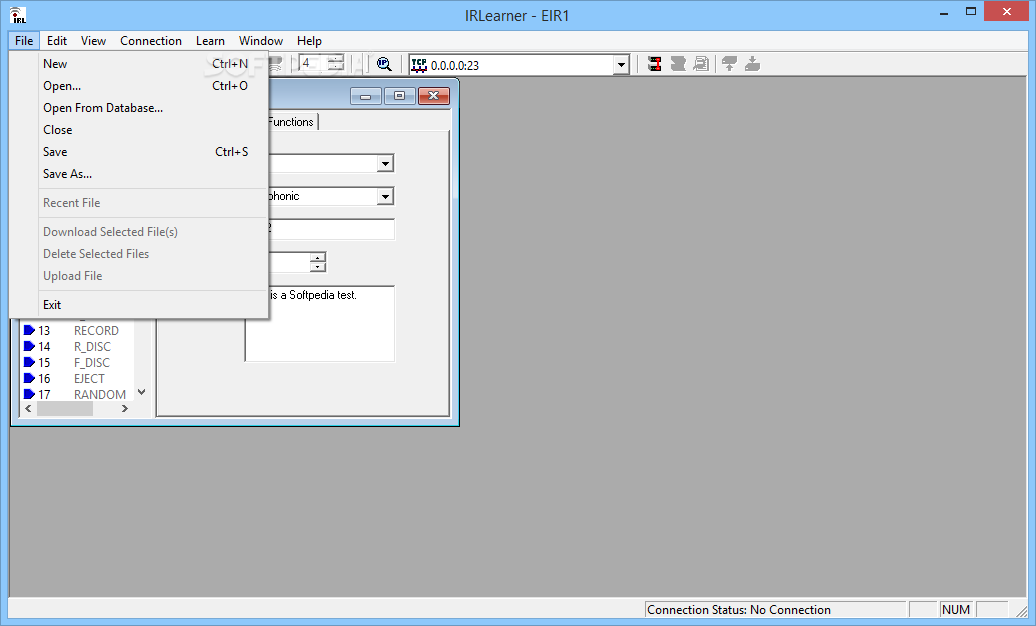Select Save As... from File menu
This screenshot has height=626, width=1036.
139,174
